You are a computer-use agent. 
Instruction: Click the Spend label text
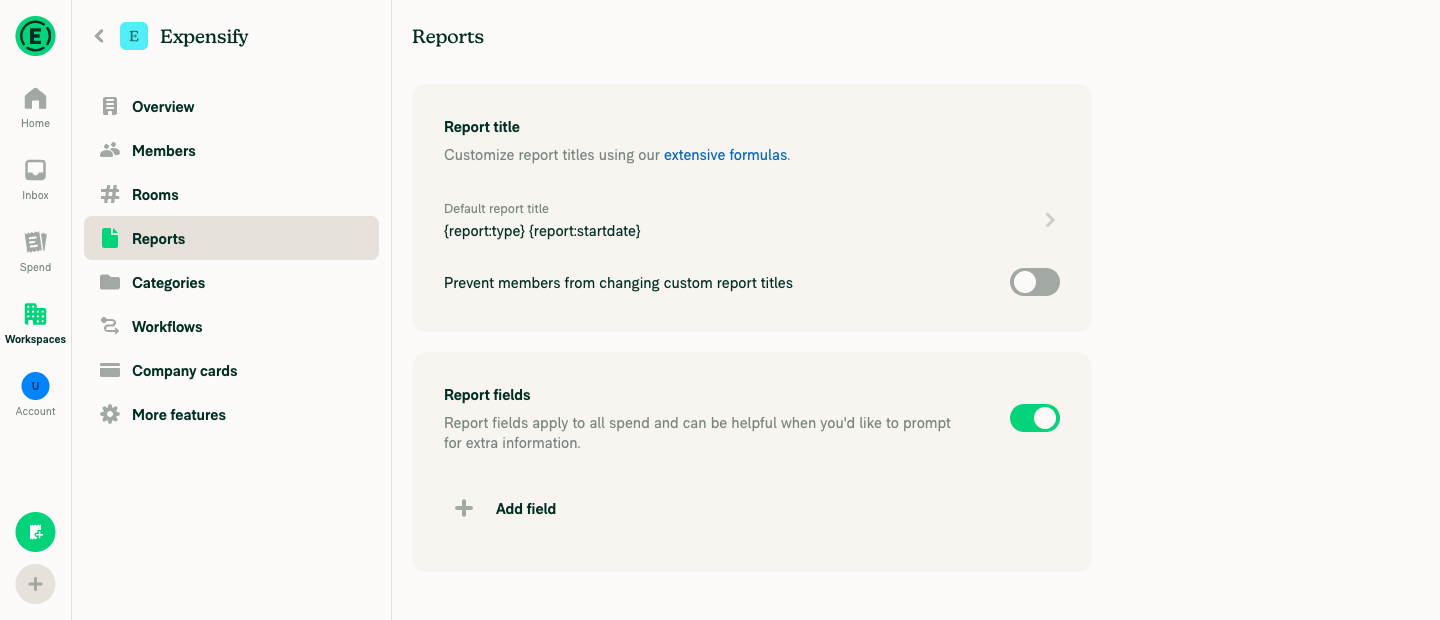pos(35,267)
